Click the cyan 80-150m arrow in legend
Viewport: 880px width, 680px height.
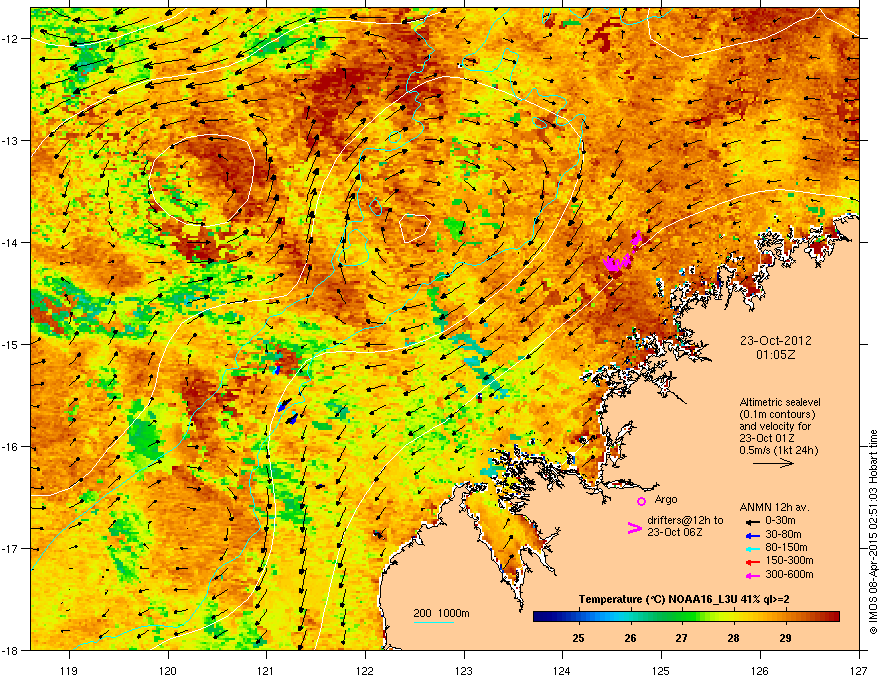click(x=753, y=548)
